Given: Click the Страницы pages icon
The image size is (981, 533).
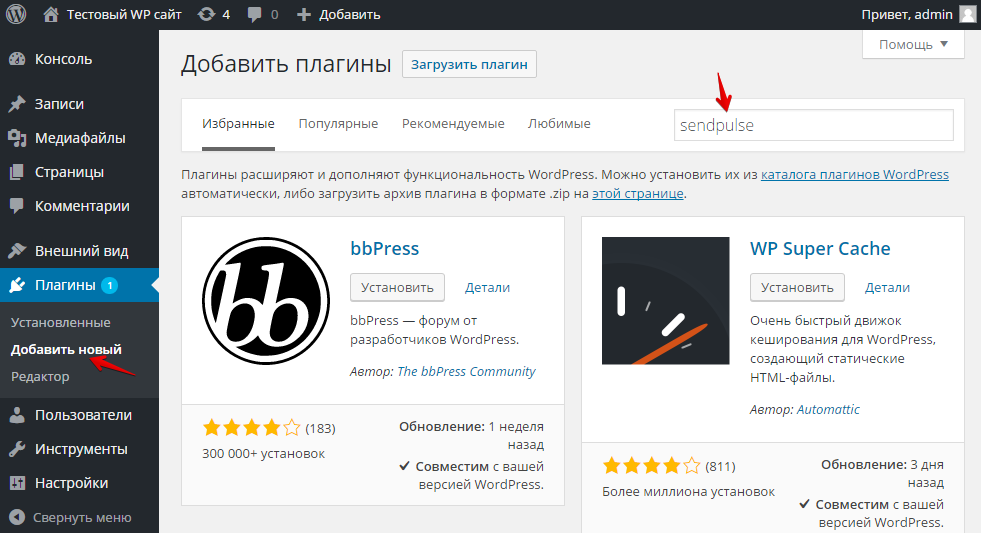Looking at the screenshot, I should coord(17,172).
